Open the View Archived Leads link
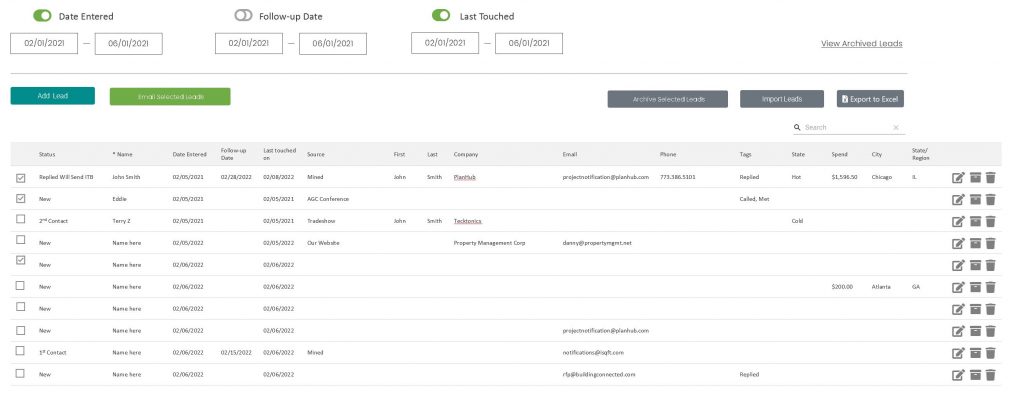 (861, 44)
